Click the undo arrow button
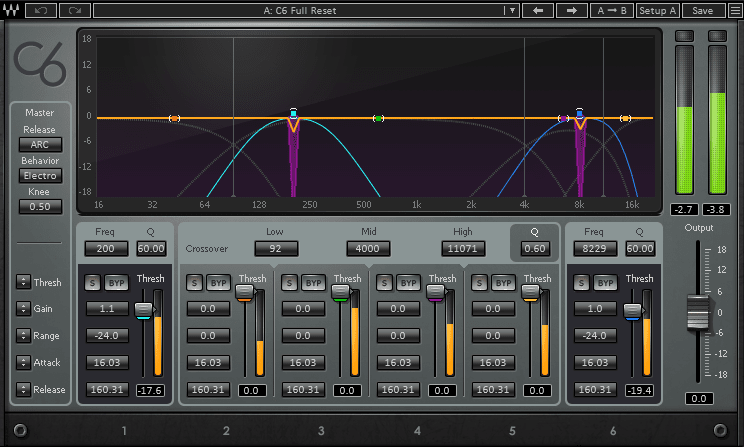744x447 pixels. pos(41,10)
